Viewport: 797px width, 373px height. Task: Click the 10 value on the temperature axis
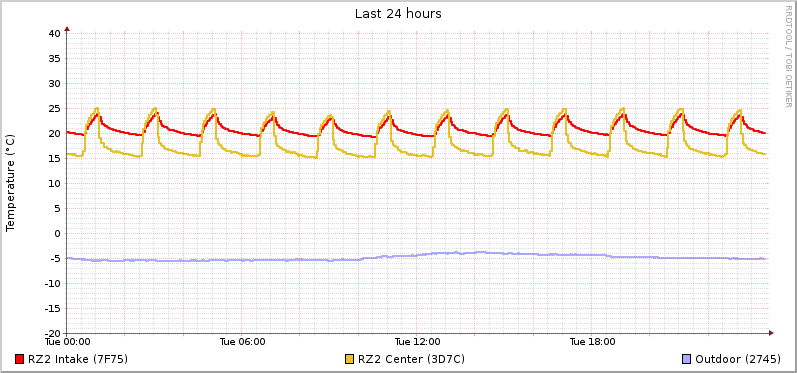55,183
